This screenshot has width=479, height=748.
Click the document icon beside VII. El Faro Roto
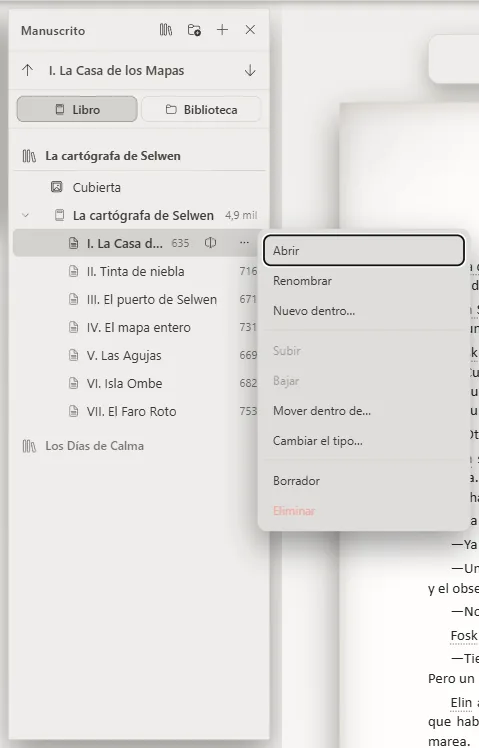coord(73,412)
